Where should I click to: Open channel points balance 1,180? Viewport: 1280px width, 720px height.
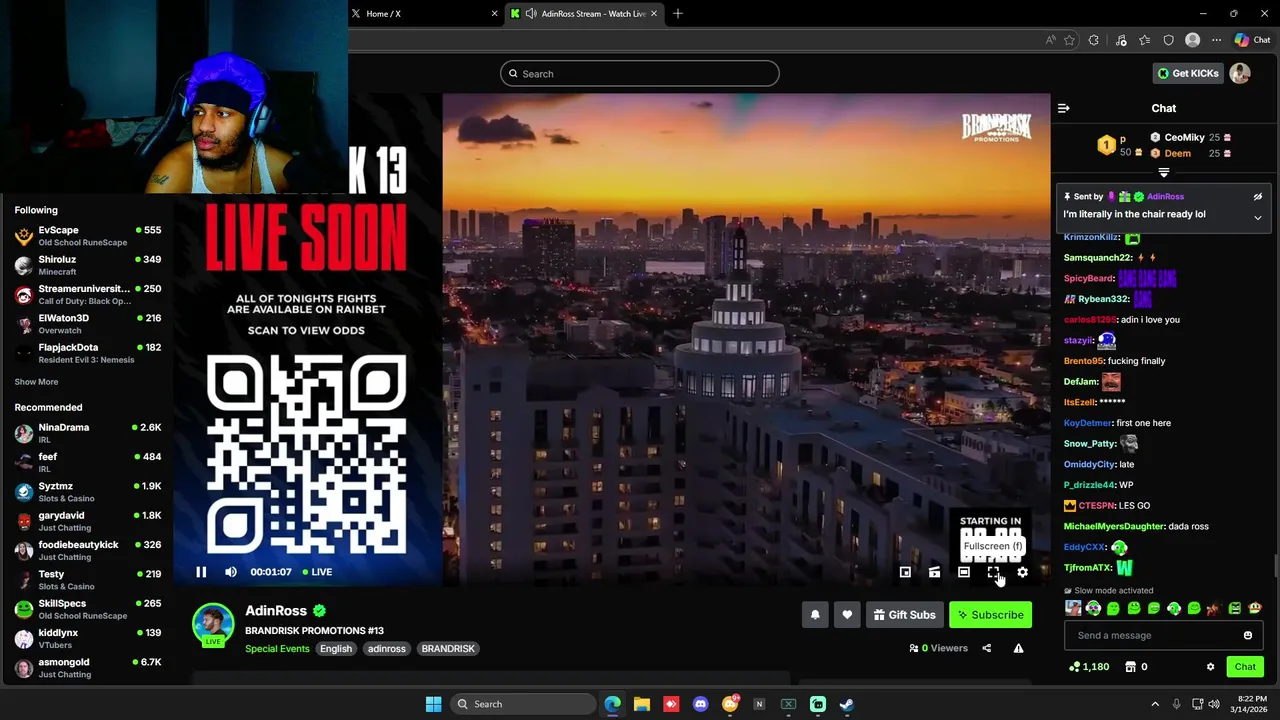pyautogui.click(x=1089, y=667)
